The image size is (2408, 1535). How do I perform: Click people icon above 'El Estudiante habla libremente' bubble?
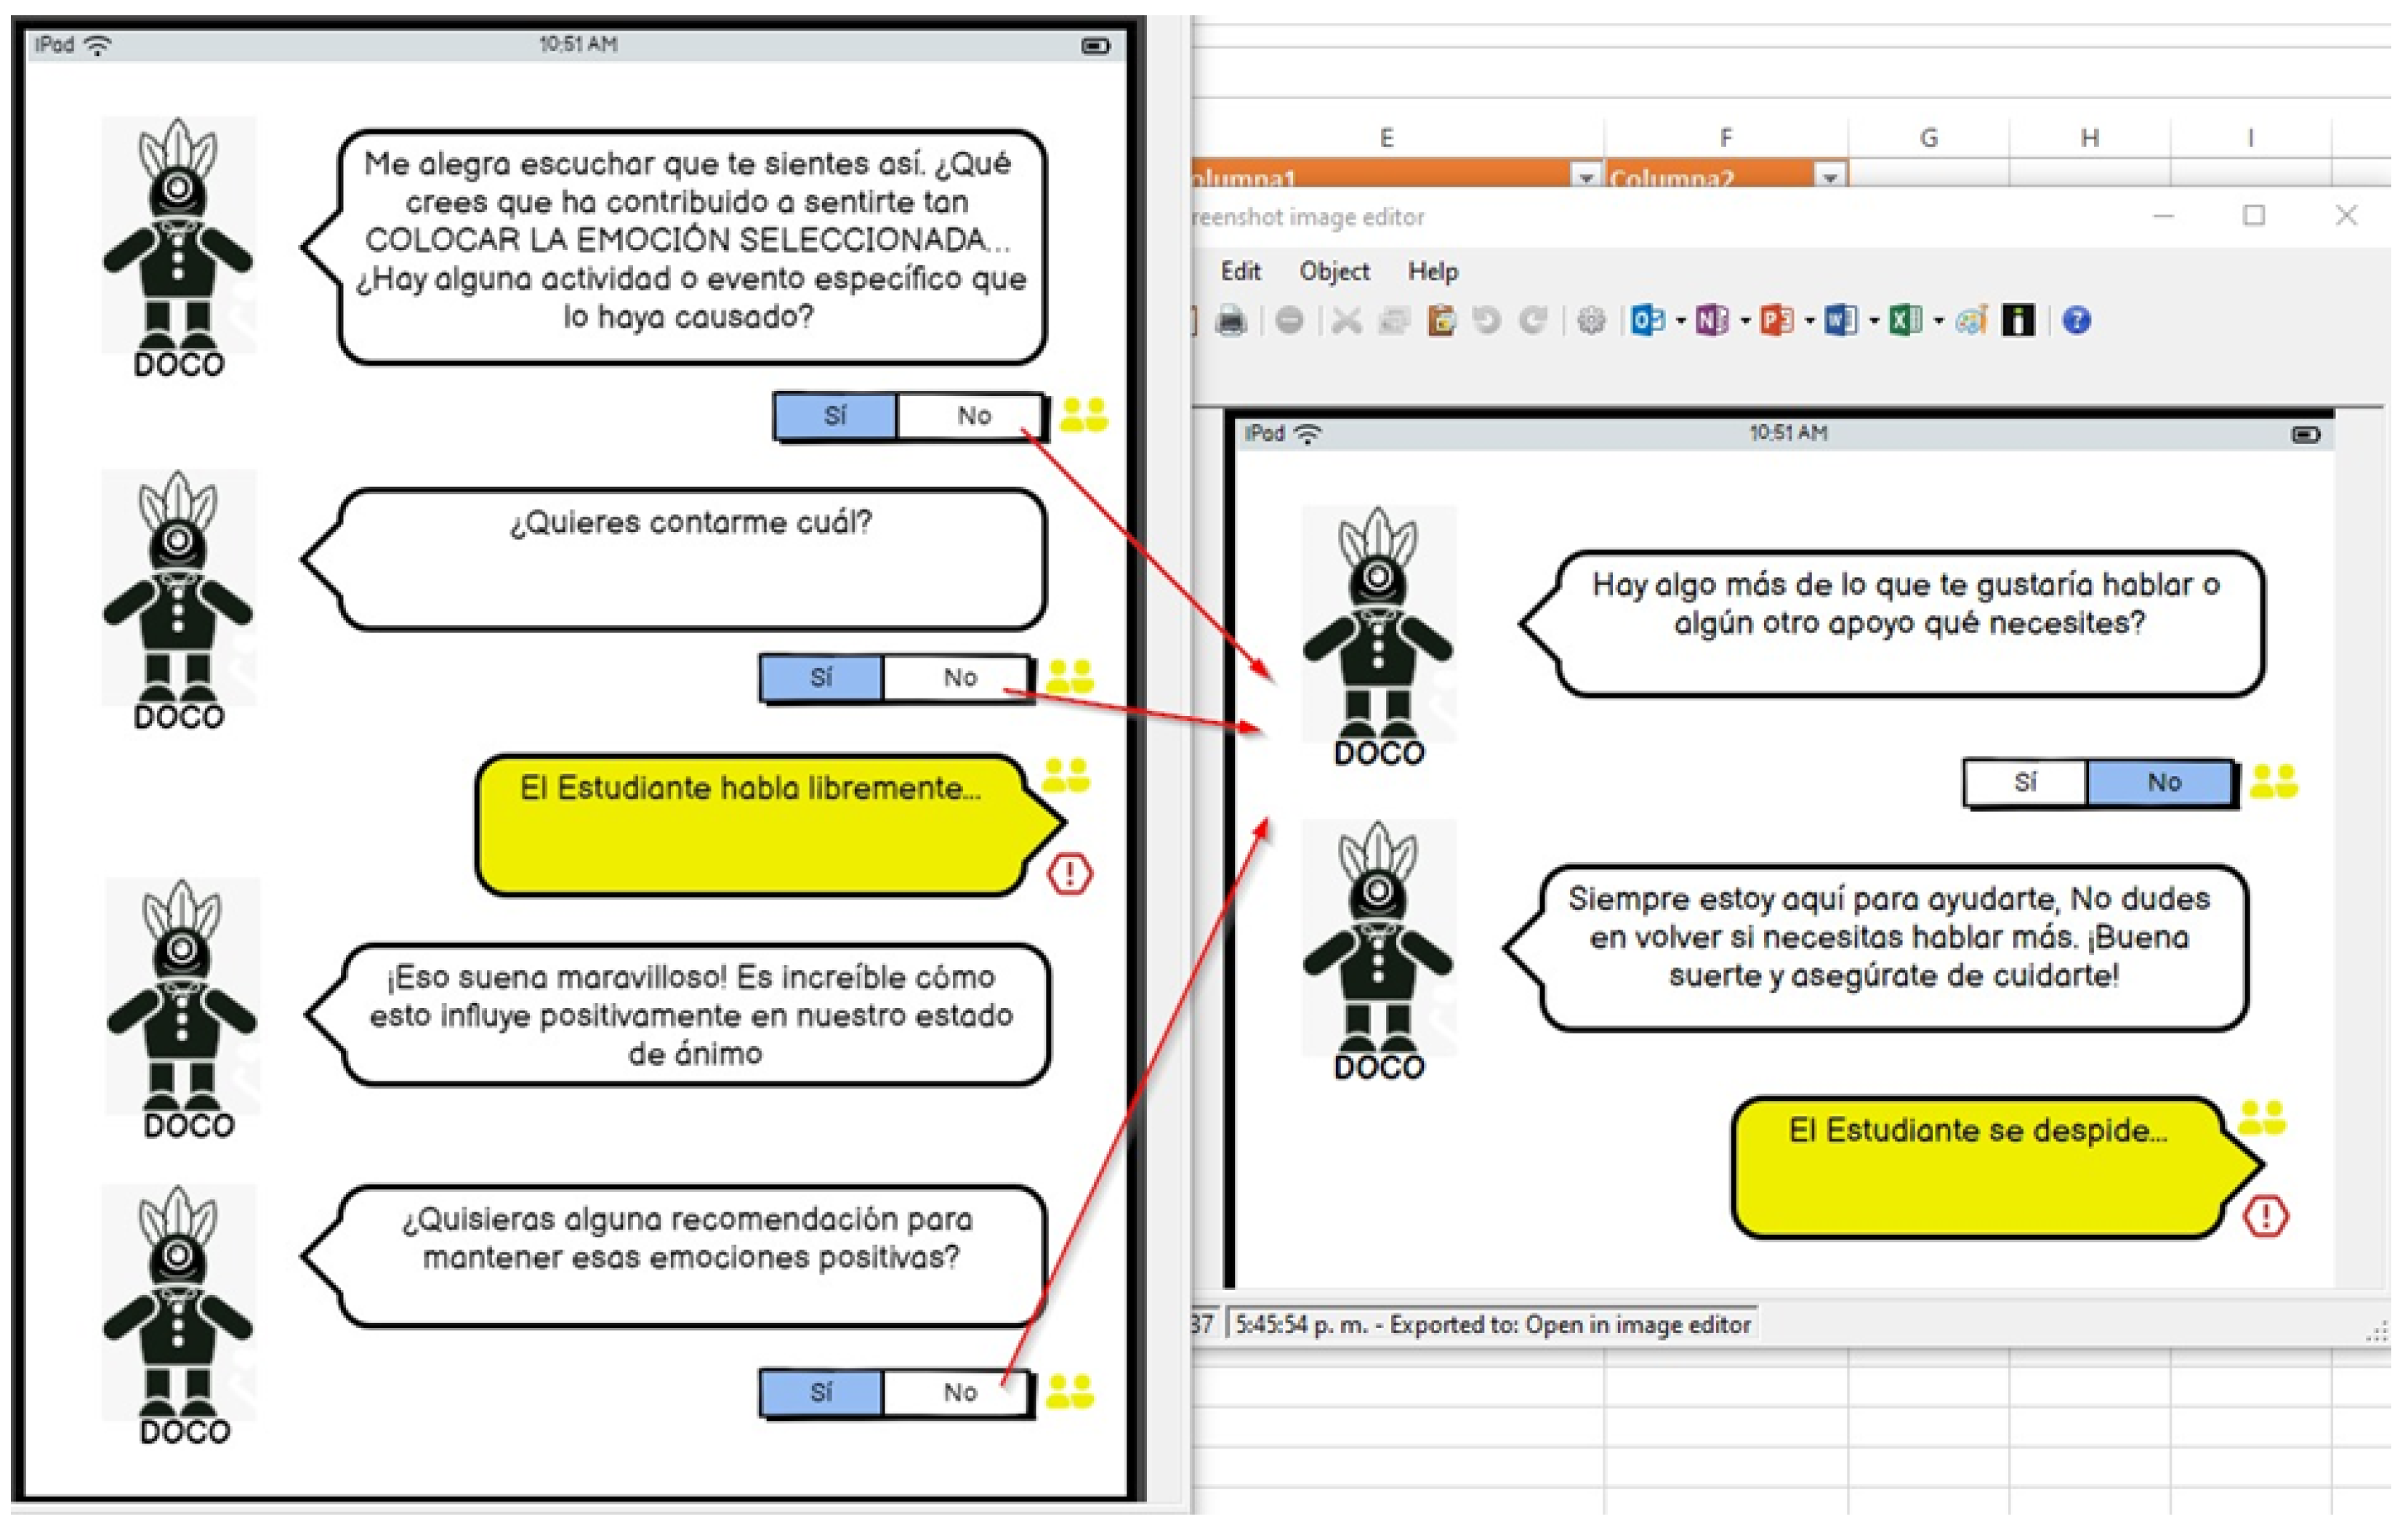pos(1066,775)
